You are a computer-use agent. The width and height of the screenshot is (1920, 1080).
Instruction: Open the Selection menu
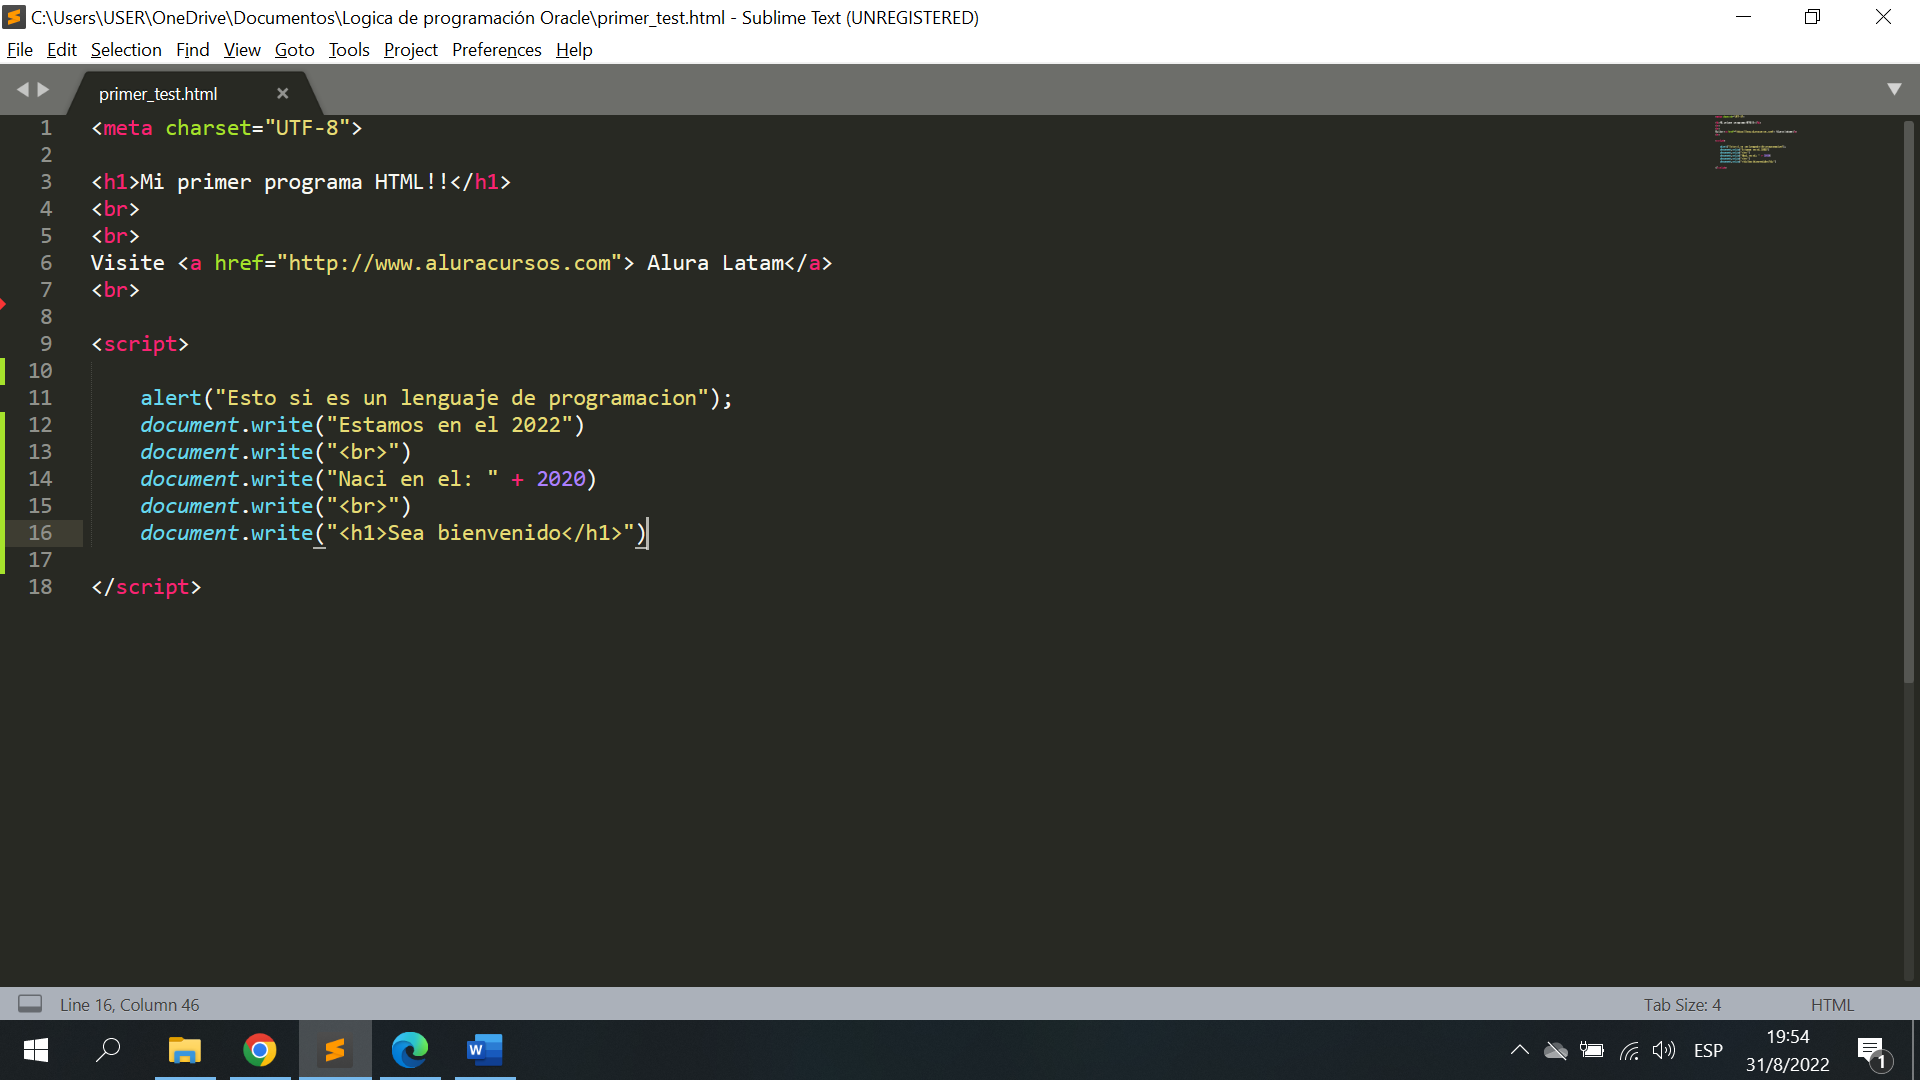tap(125, 50)
